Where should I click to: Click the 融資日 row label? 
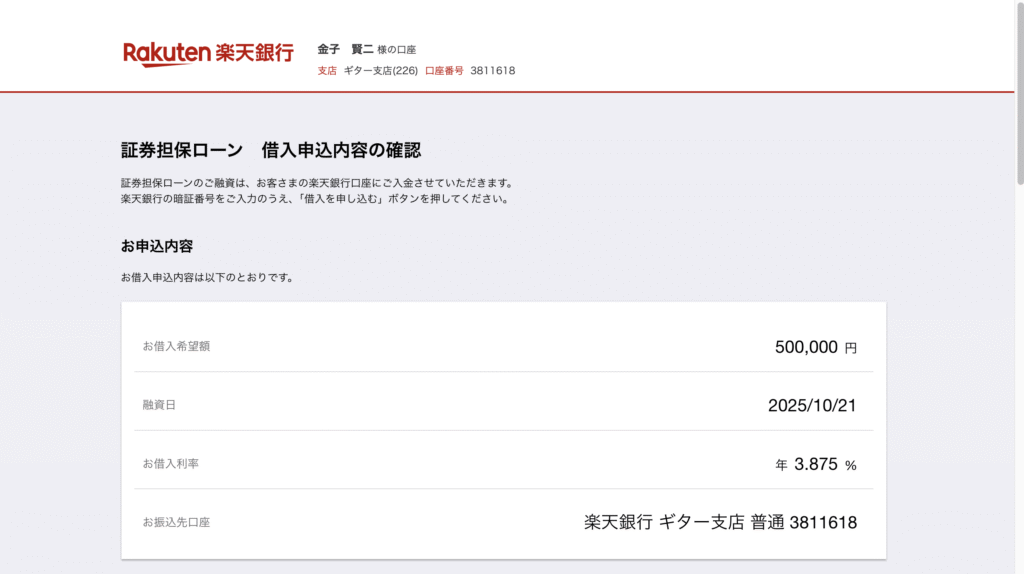point(159,405)
